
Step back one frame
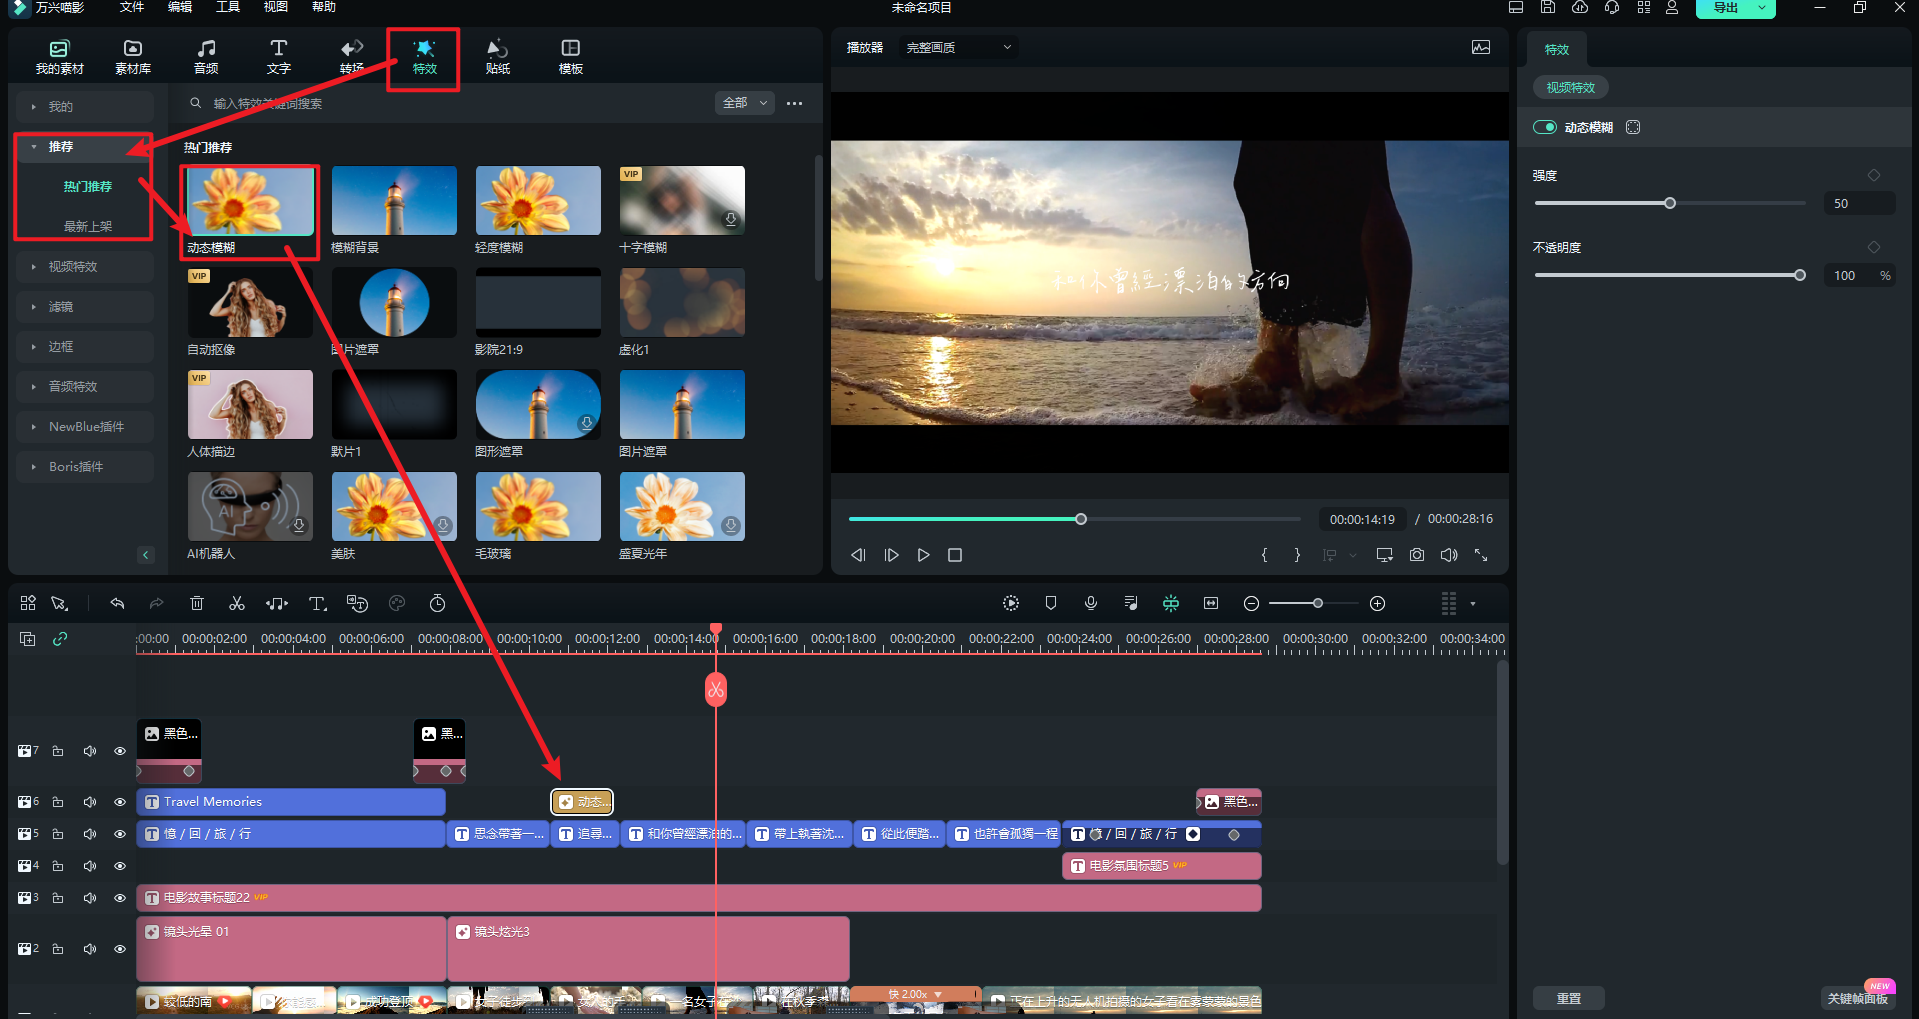[x=858, y=555]
